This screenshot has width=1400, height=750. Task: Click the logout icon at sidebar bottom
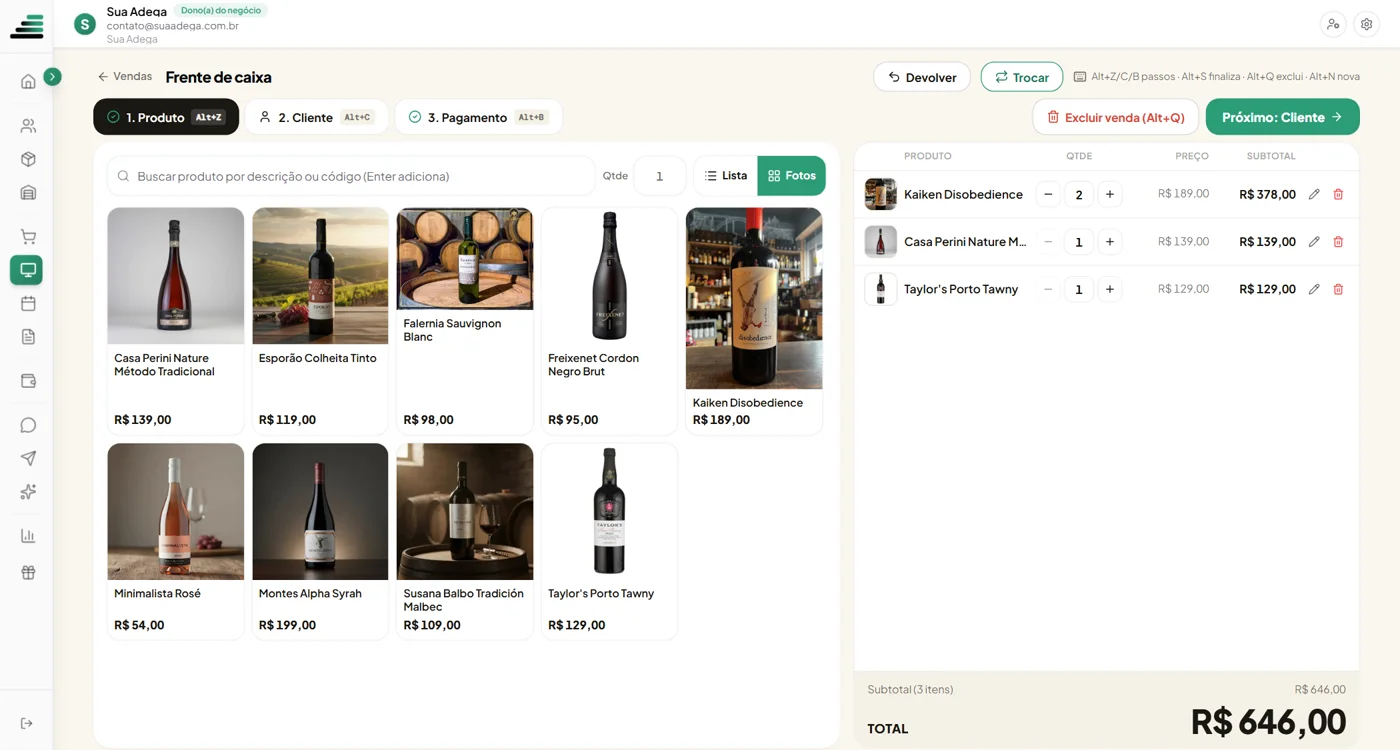point(27,723)
